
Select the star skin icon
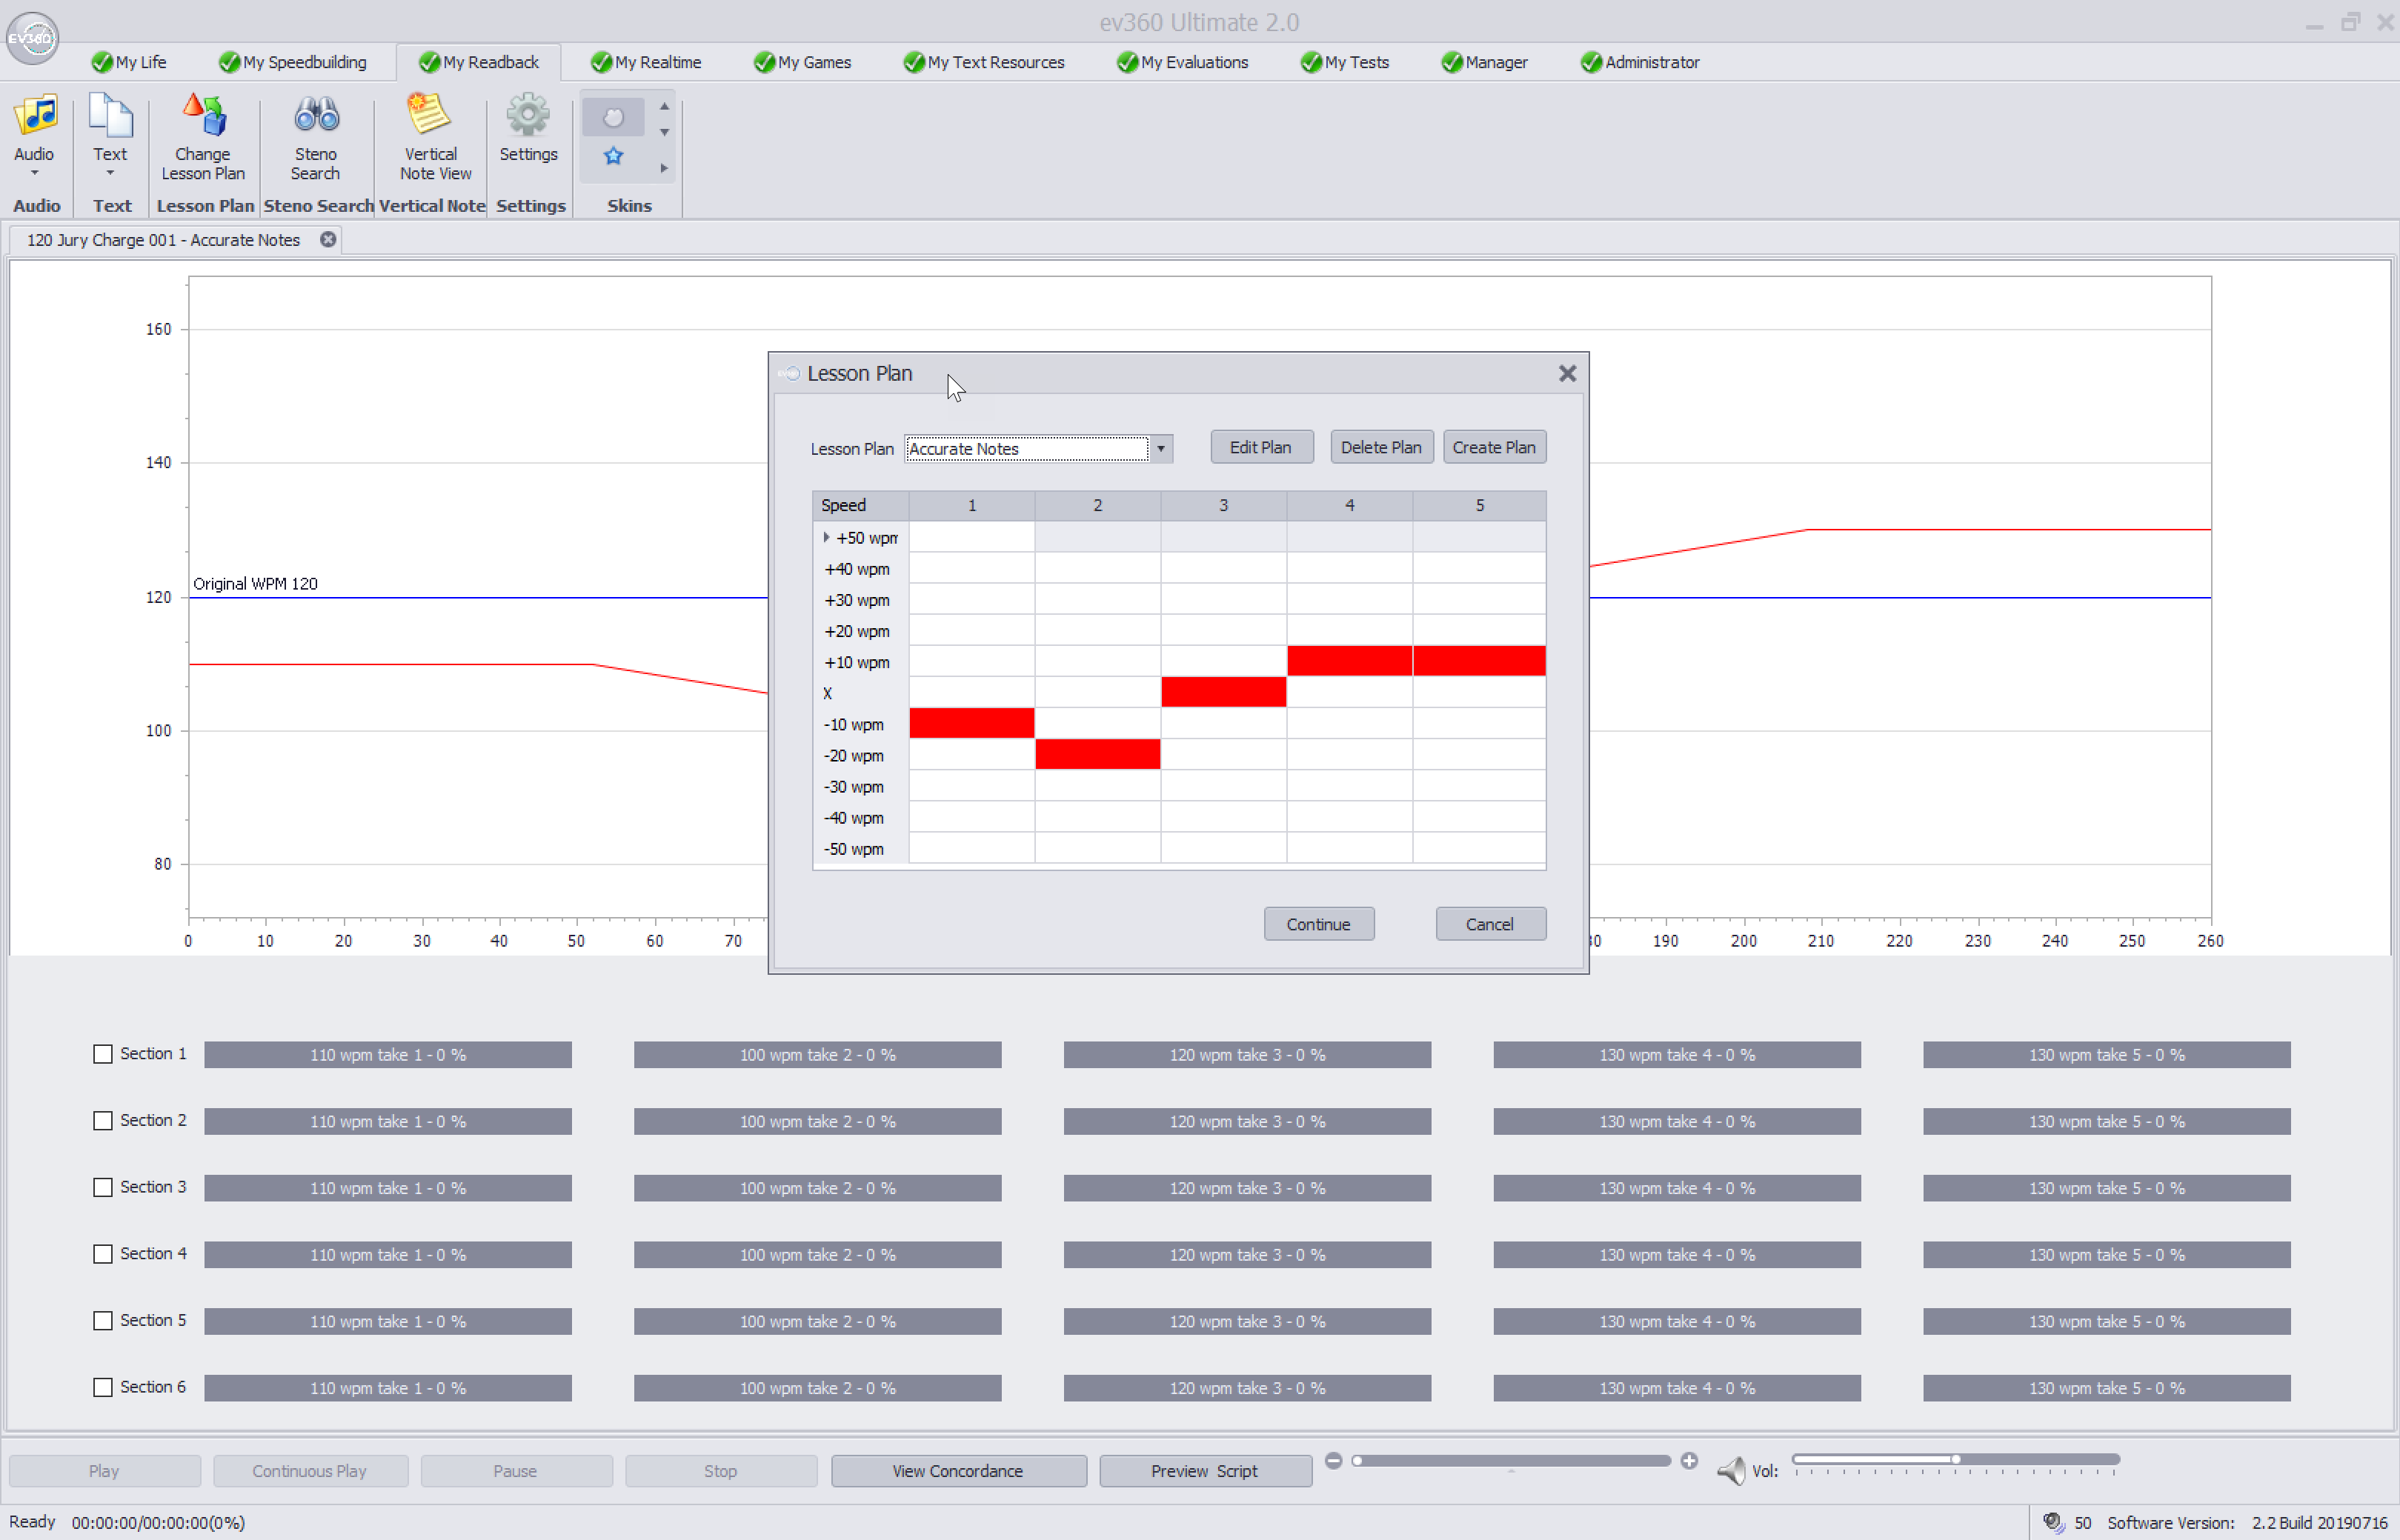613,155
